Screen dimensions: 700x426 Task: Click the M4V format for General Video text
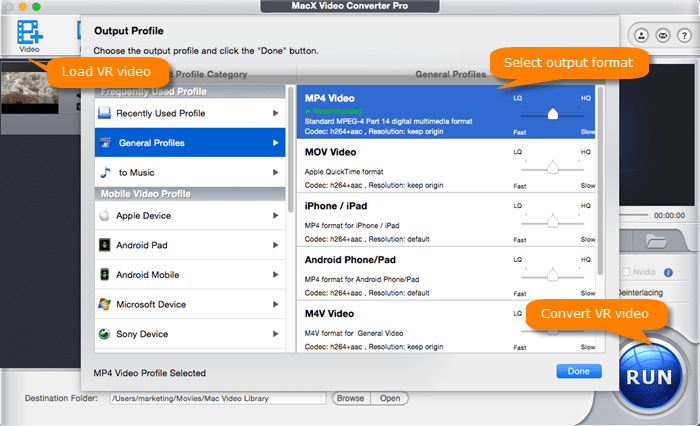[x=354, y=333]
